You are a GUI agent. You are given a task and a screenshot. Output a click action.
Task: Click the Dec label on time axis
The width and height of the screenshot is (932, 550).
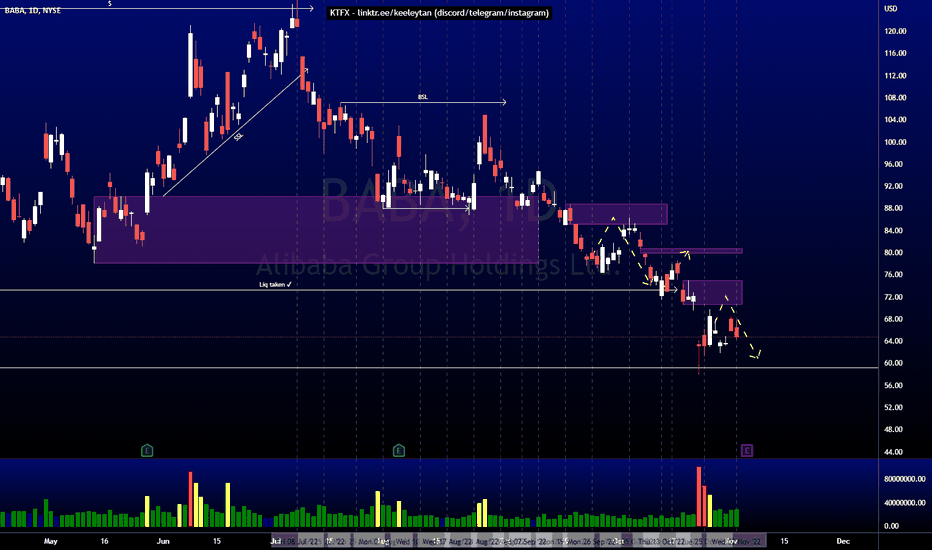click(x=843, y=541)
